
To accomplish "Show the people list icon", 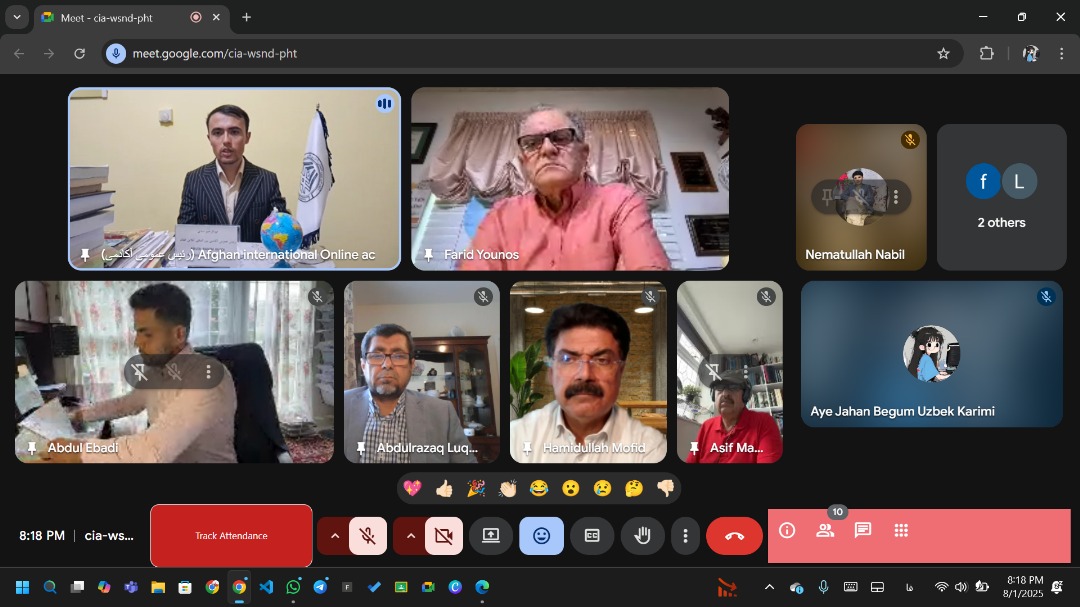I will point(825,531).
